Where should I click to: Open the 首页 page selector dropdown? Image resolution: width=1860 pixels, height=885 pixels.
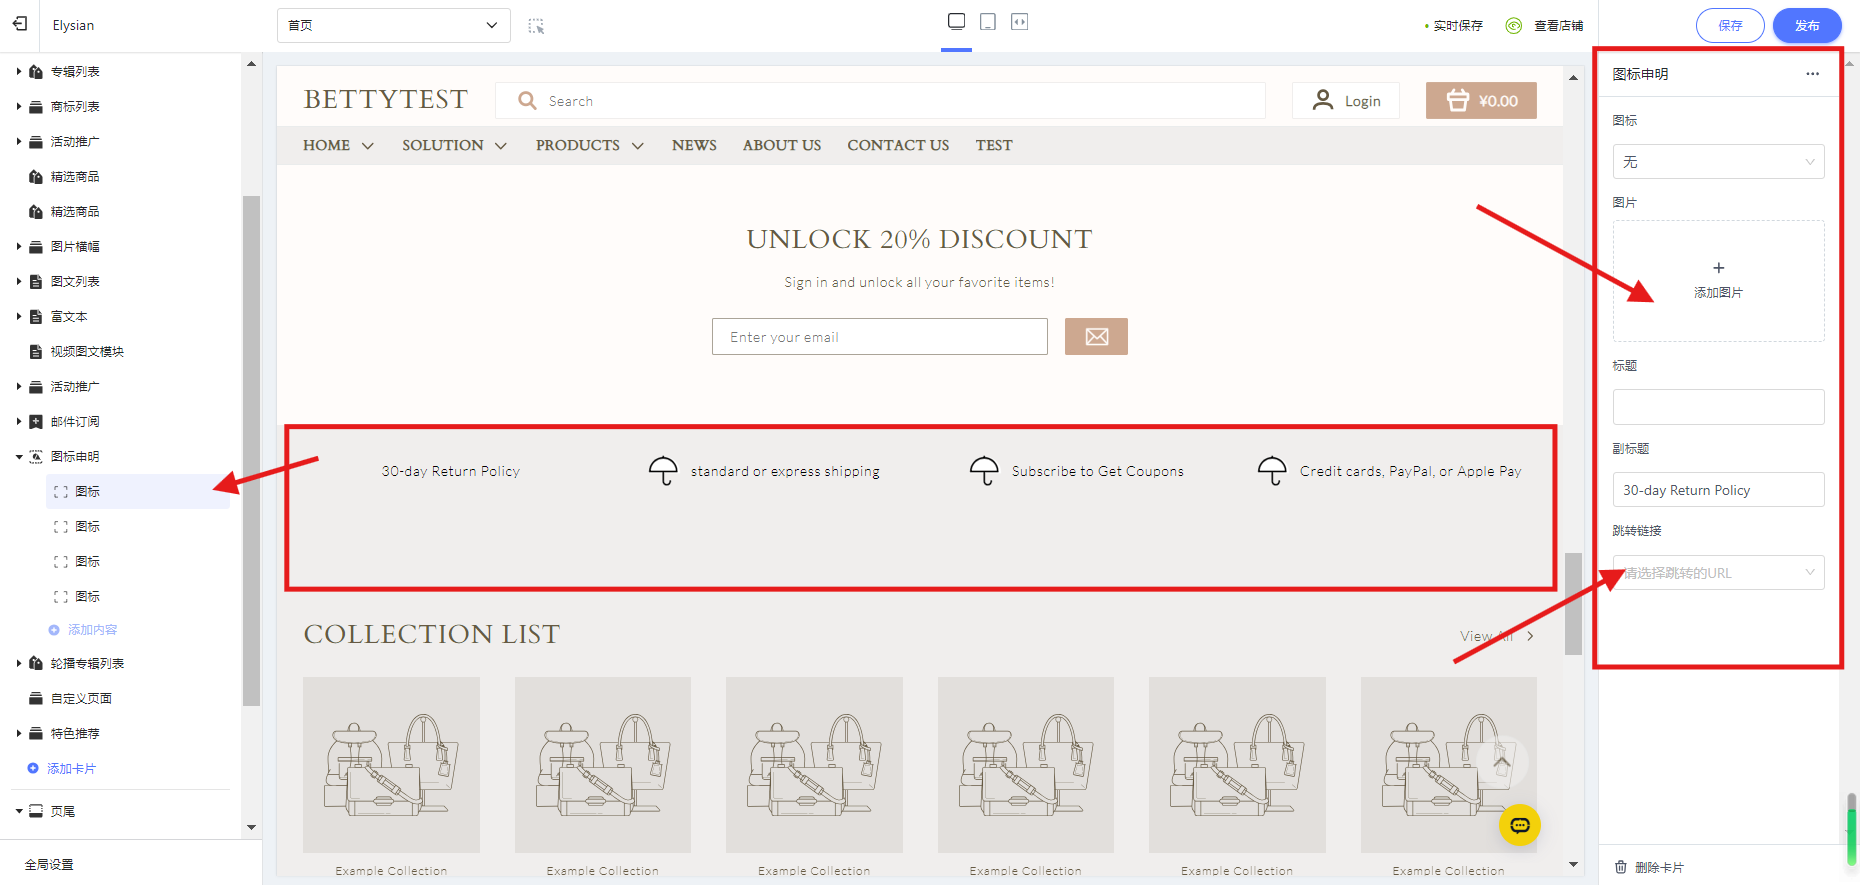click(393, 26)
